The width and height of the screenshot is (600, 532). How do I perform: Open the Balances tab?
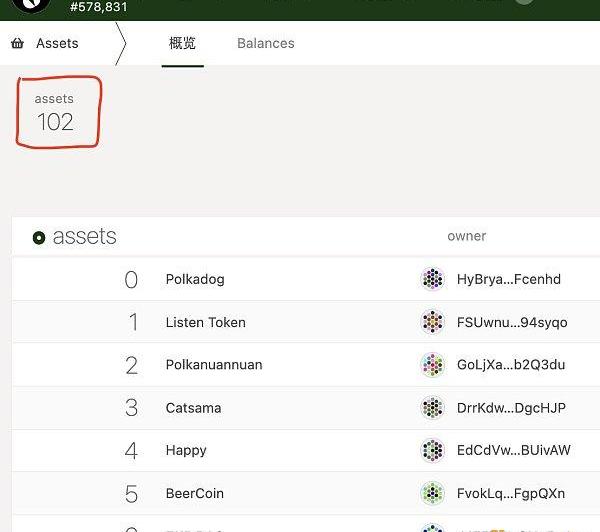click(x=265, y=44)
